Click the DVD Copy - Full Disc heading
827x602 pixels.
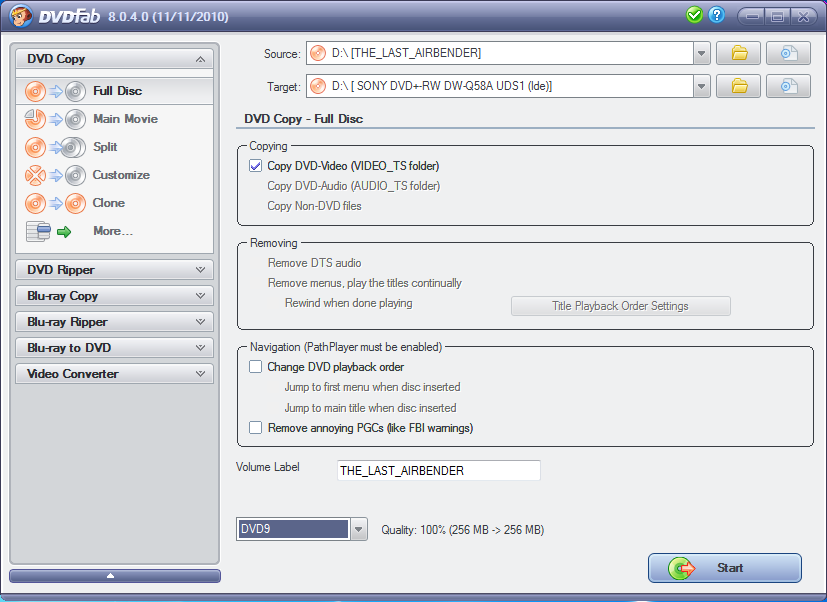(x=303, y=119)
